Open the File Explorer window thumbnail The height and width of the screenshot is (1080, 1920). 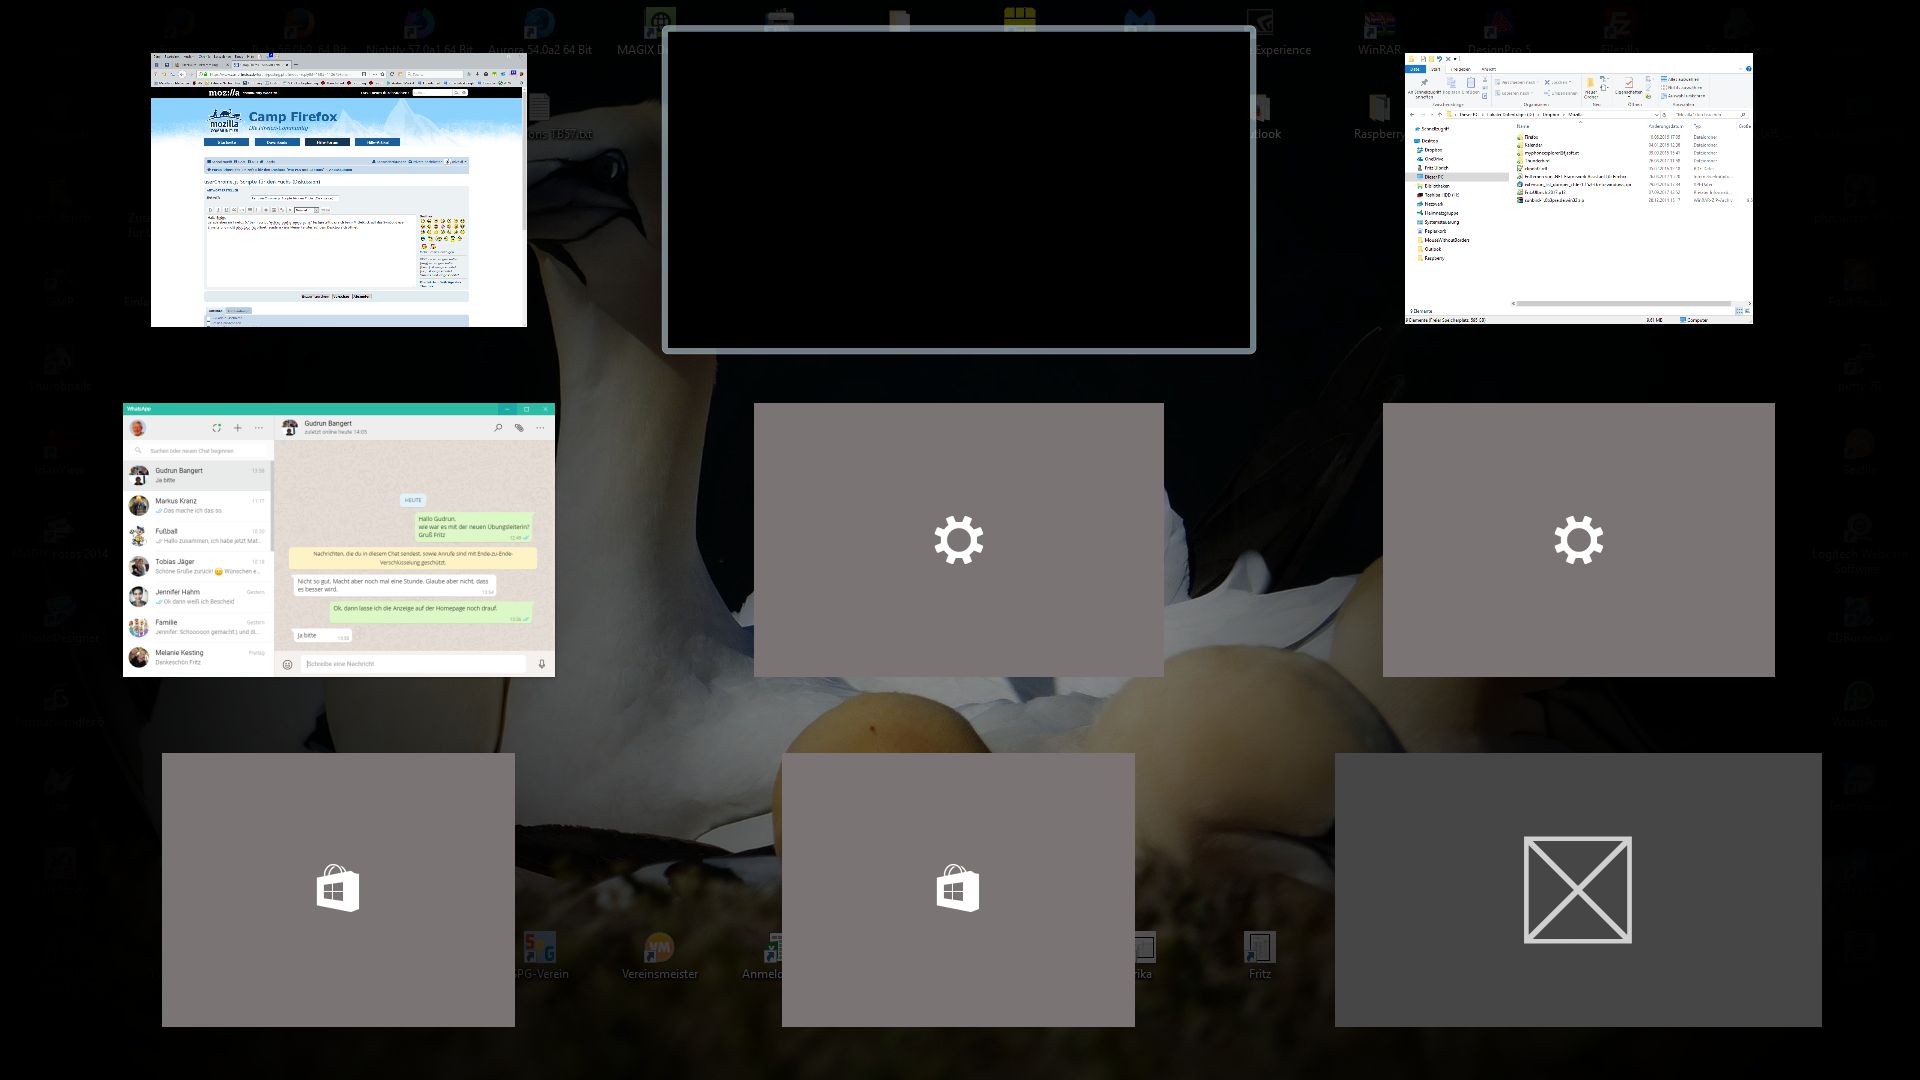(1578, 188)
